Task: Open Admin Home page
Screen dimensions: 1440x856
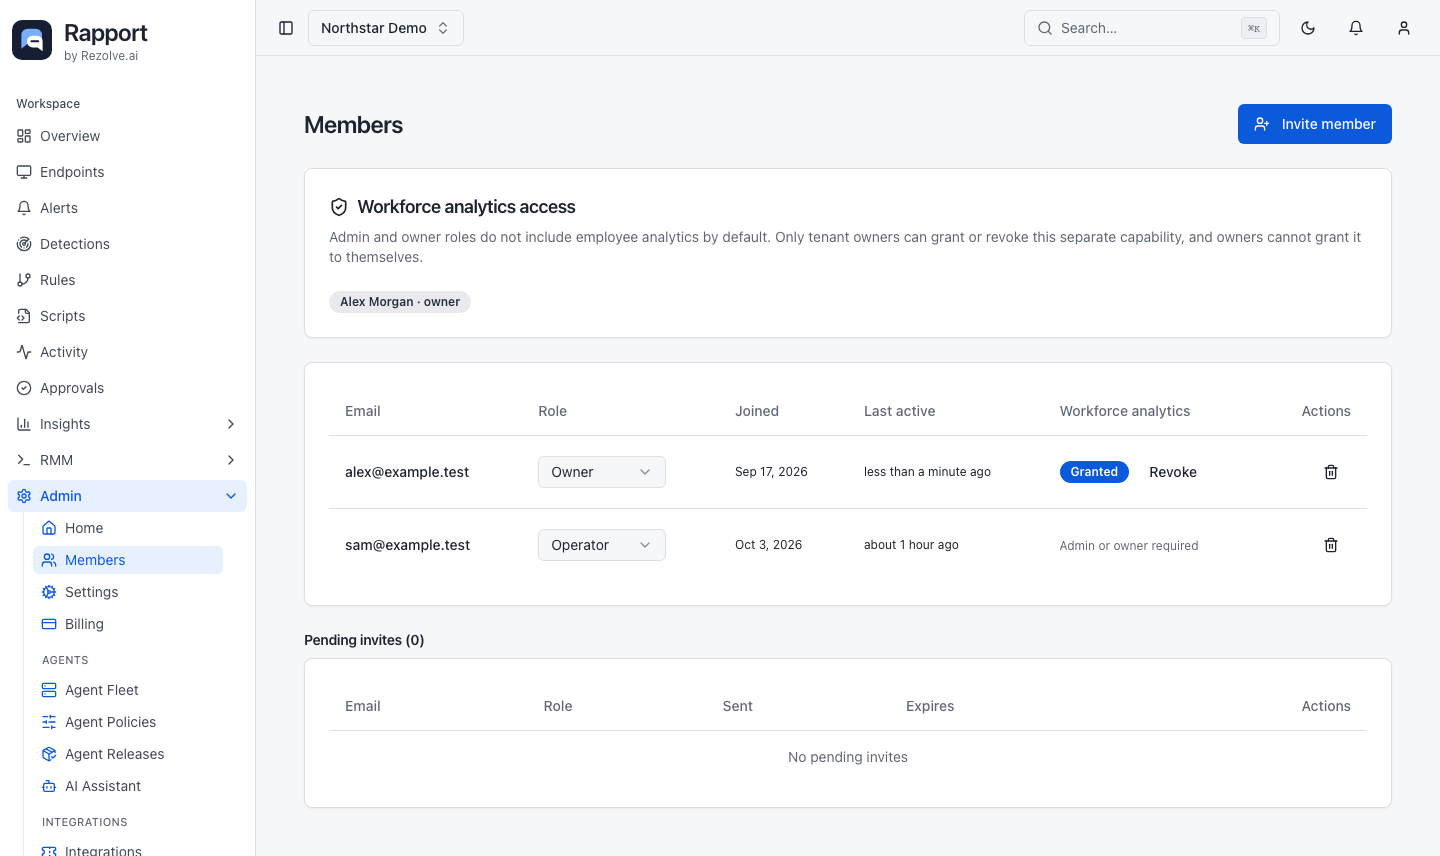Action: pos(128,528)
